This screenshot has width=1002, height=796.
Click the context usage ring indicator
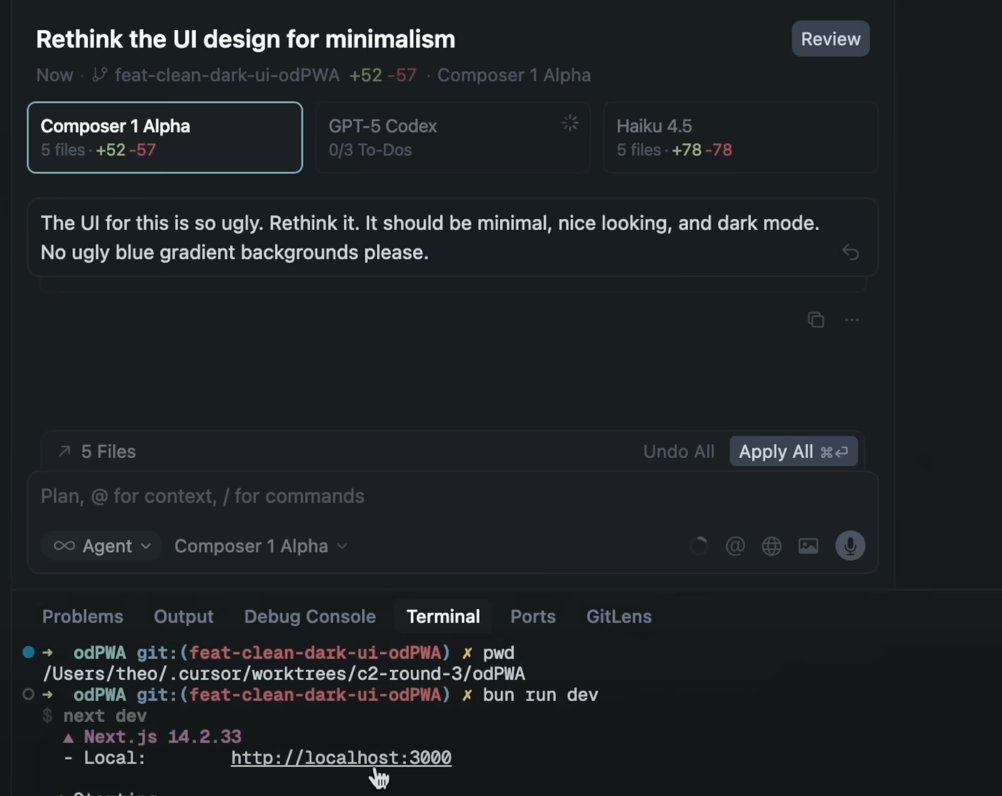pyautogui.click(x=698, y=546)
